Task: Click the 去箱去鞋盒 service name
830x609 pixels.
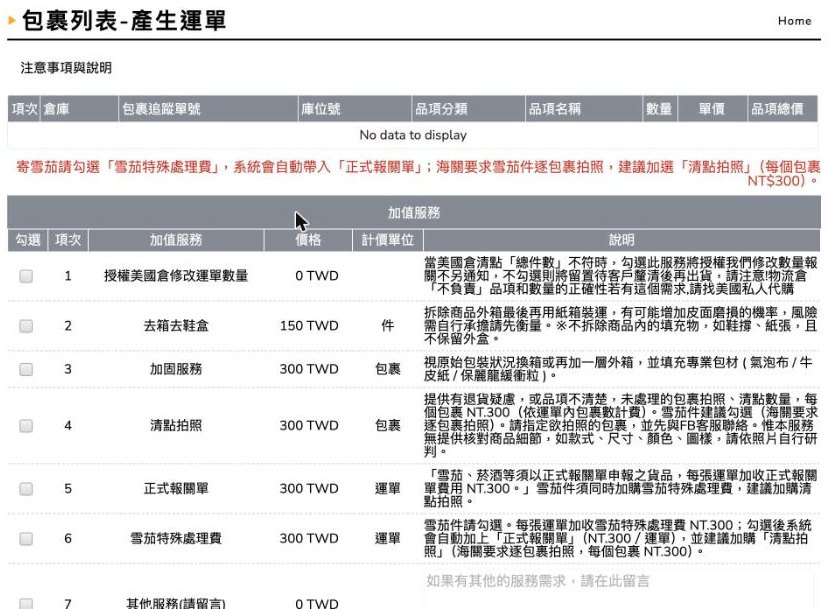Action: pyautogui.click(x=176, y=326)
